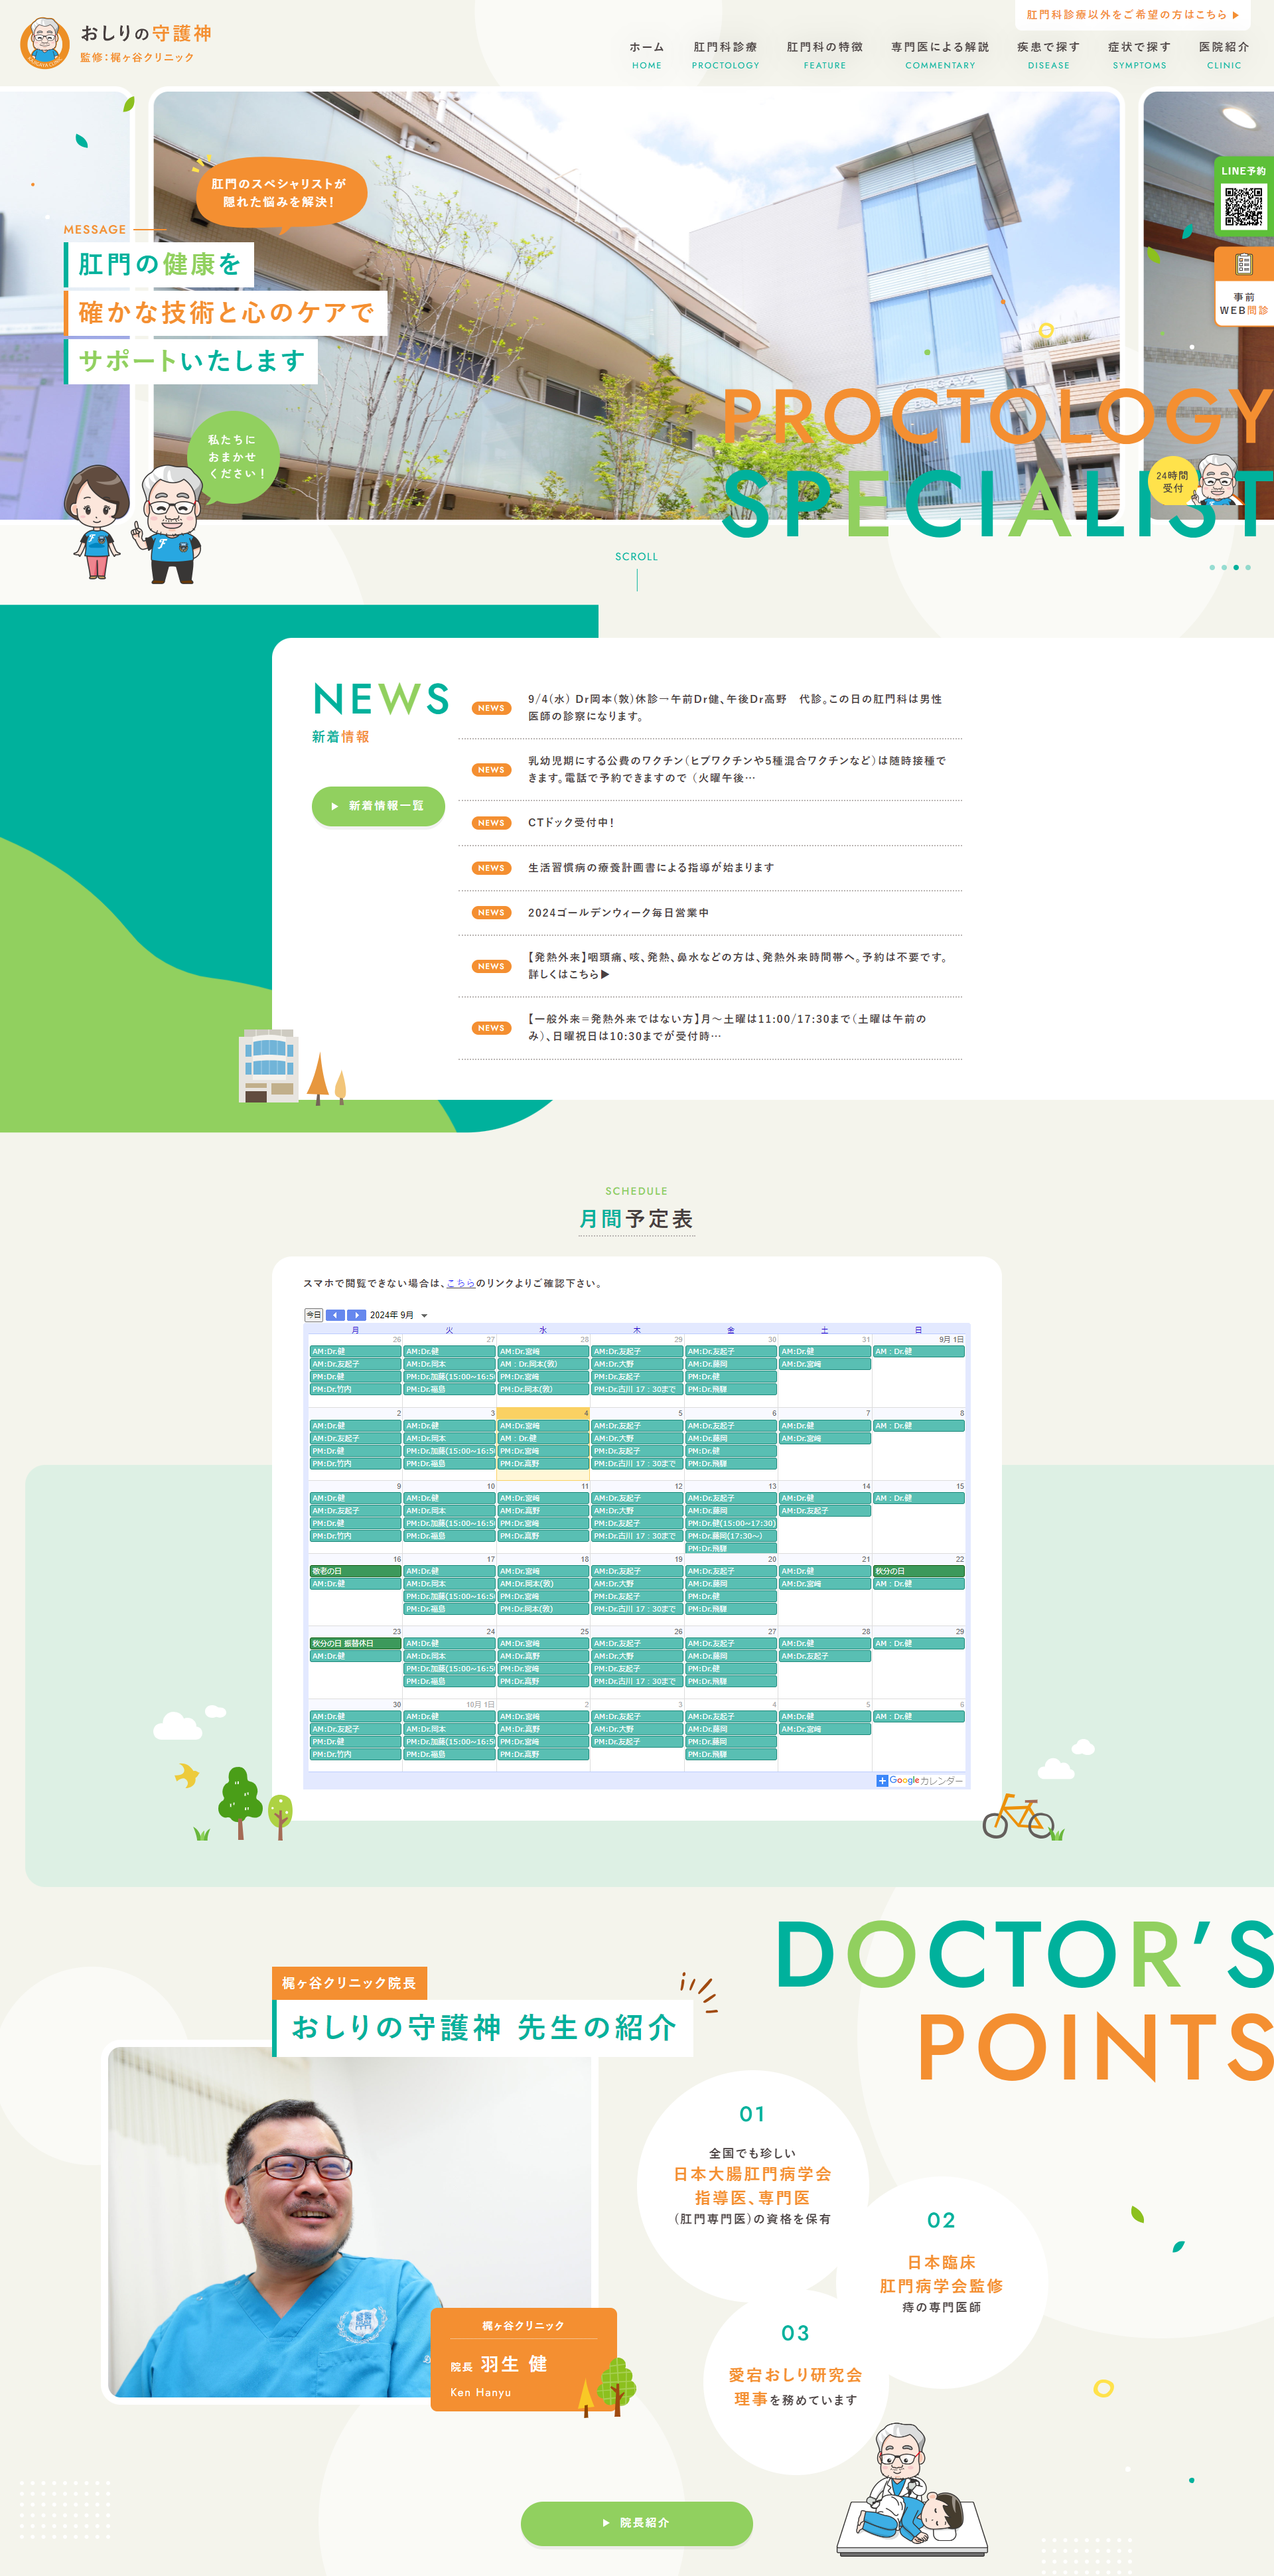Image resolution: width=1274 pixels, height=2576 pixels.
Task: Click point 02 日本臨床肛門病学会監修 circle
Action: (x=941, y=2284)
